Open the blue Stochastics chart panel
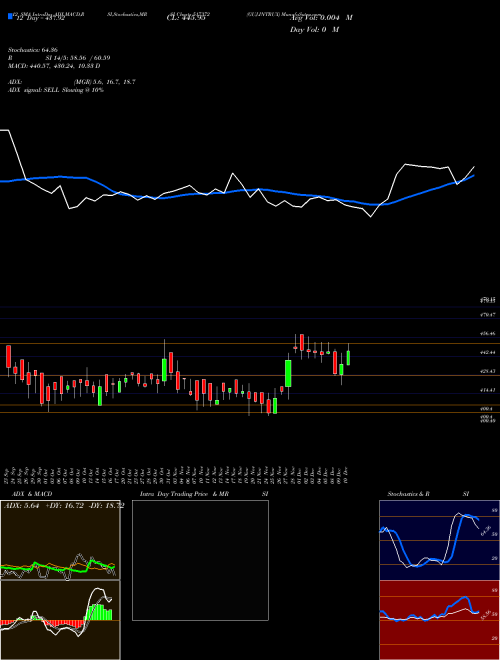Image resolution: width=500 pixels, height=660 pixels. [439, 540]
